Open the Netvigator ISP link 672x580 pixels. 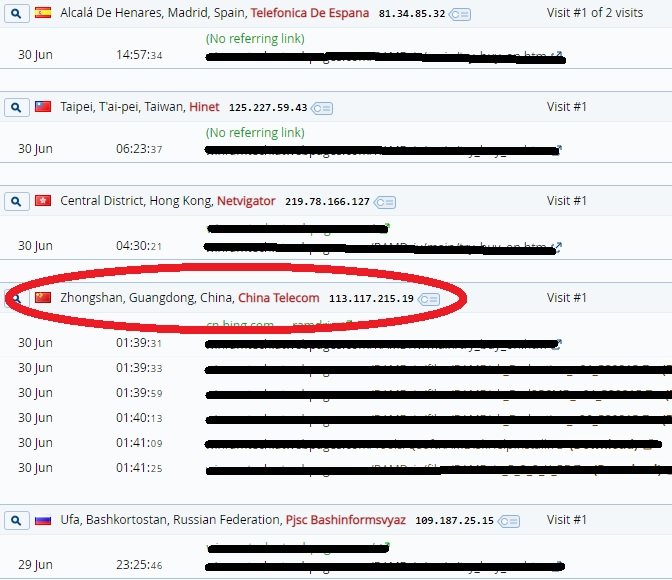click(x=246, y=201)
